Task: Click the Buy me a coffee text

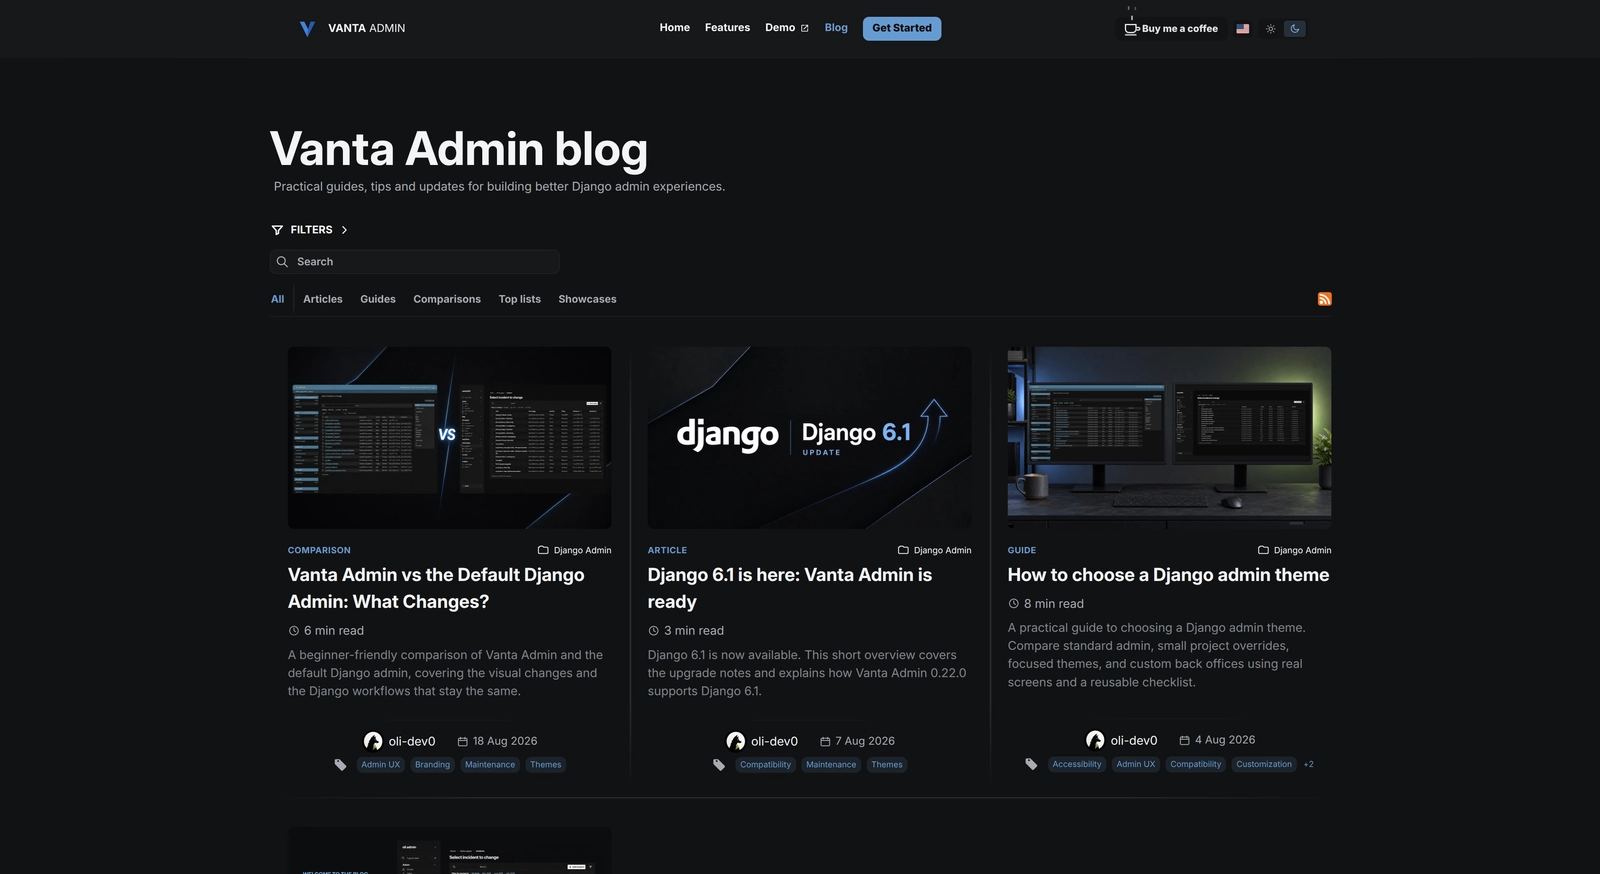Action: pos(1180,29)
